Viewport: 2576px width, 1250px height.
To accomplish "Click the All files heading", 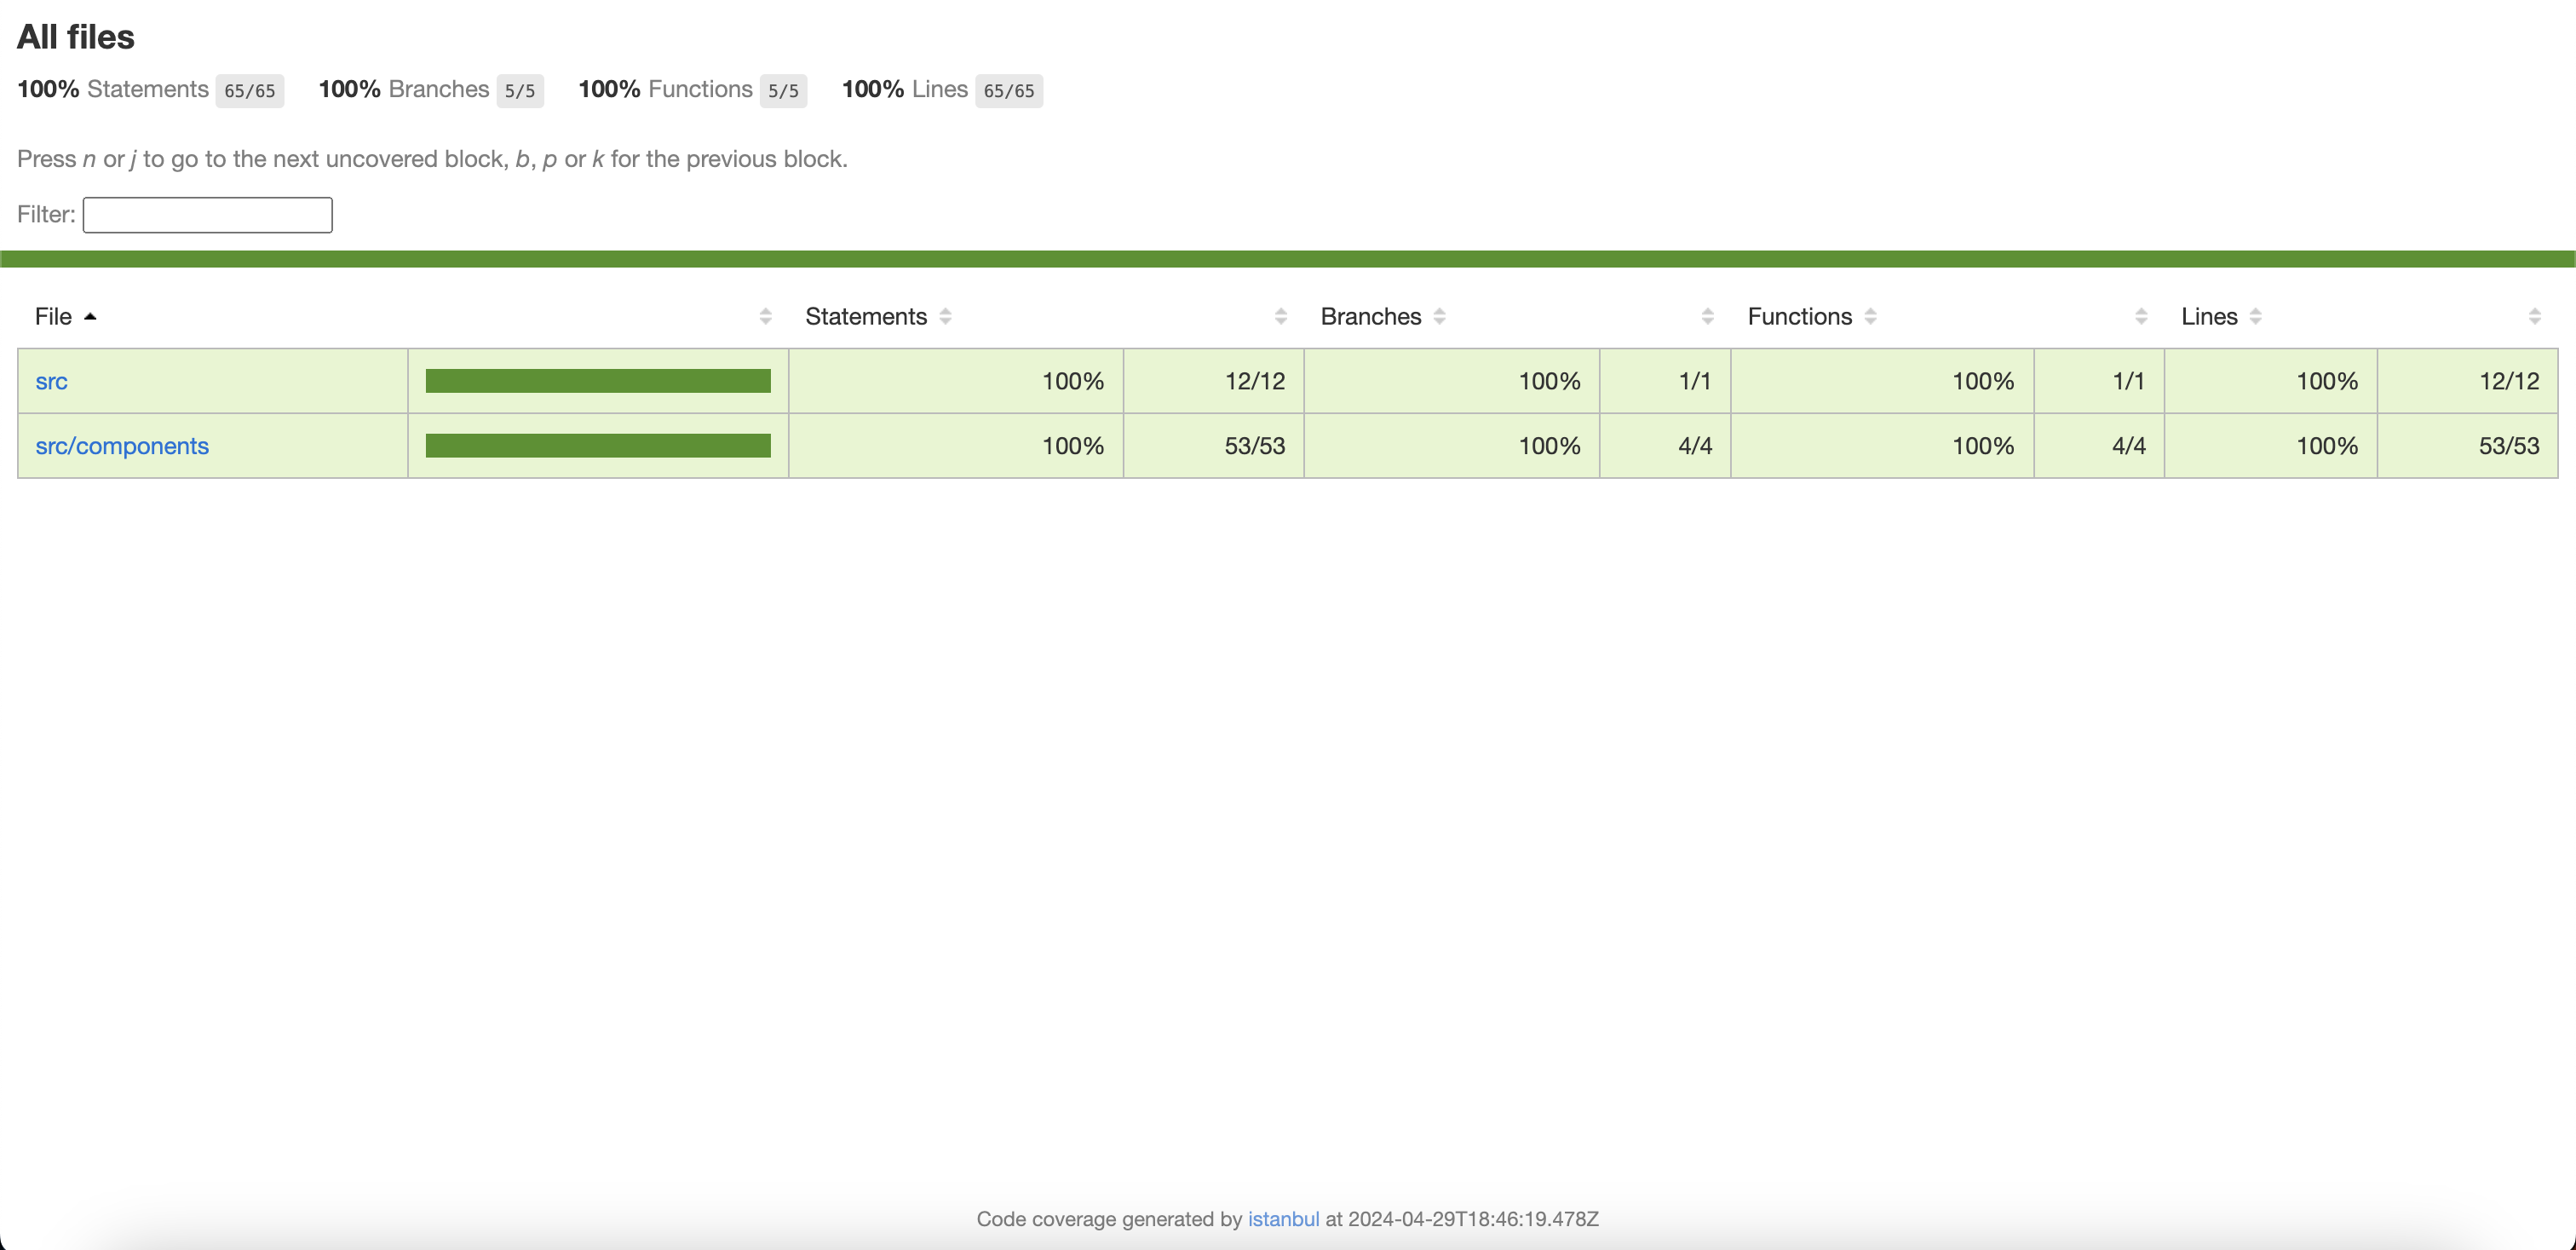I will point(76,37).
